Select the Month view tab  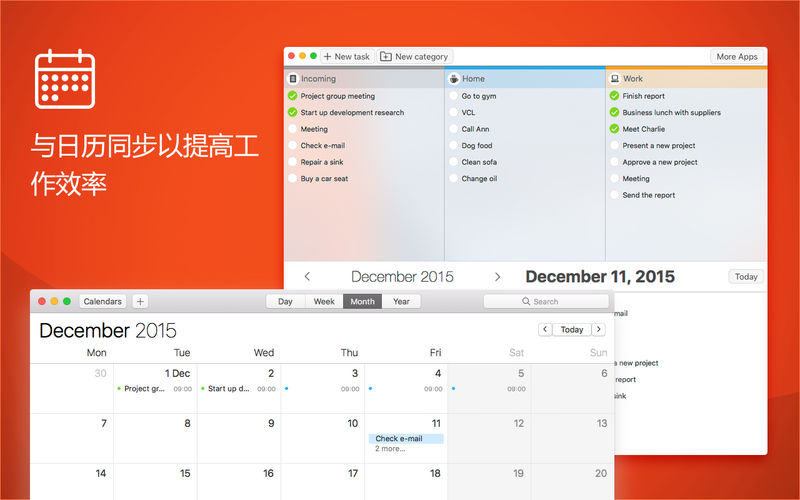click(x=362, y=302)
